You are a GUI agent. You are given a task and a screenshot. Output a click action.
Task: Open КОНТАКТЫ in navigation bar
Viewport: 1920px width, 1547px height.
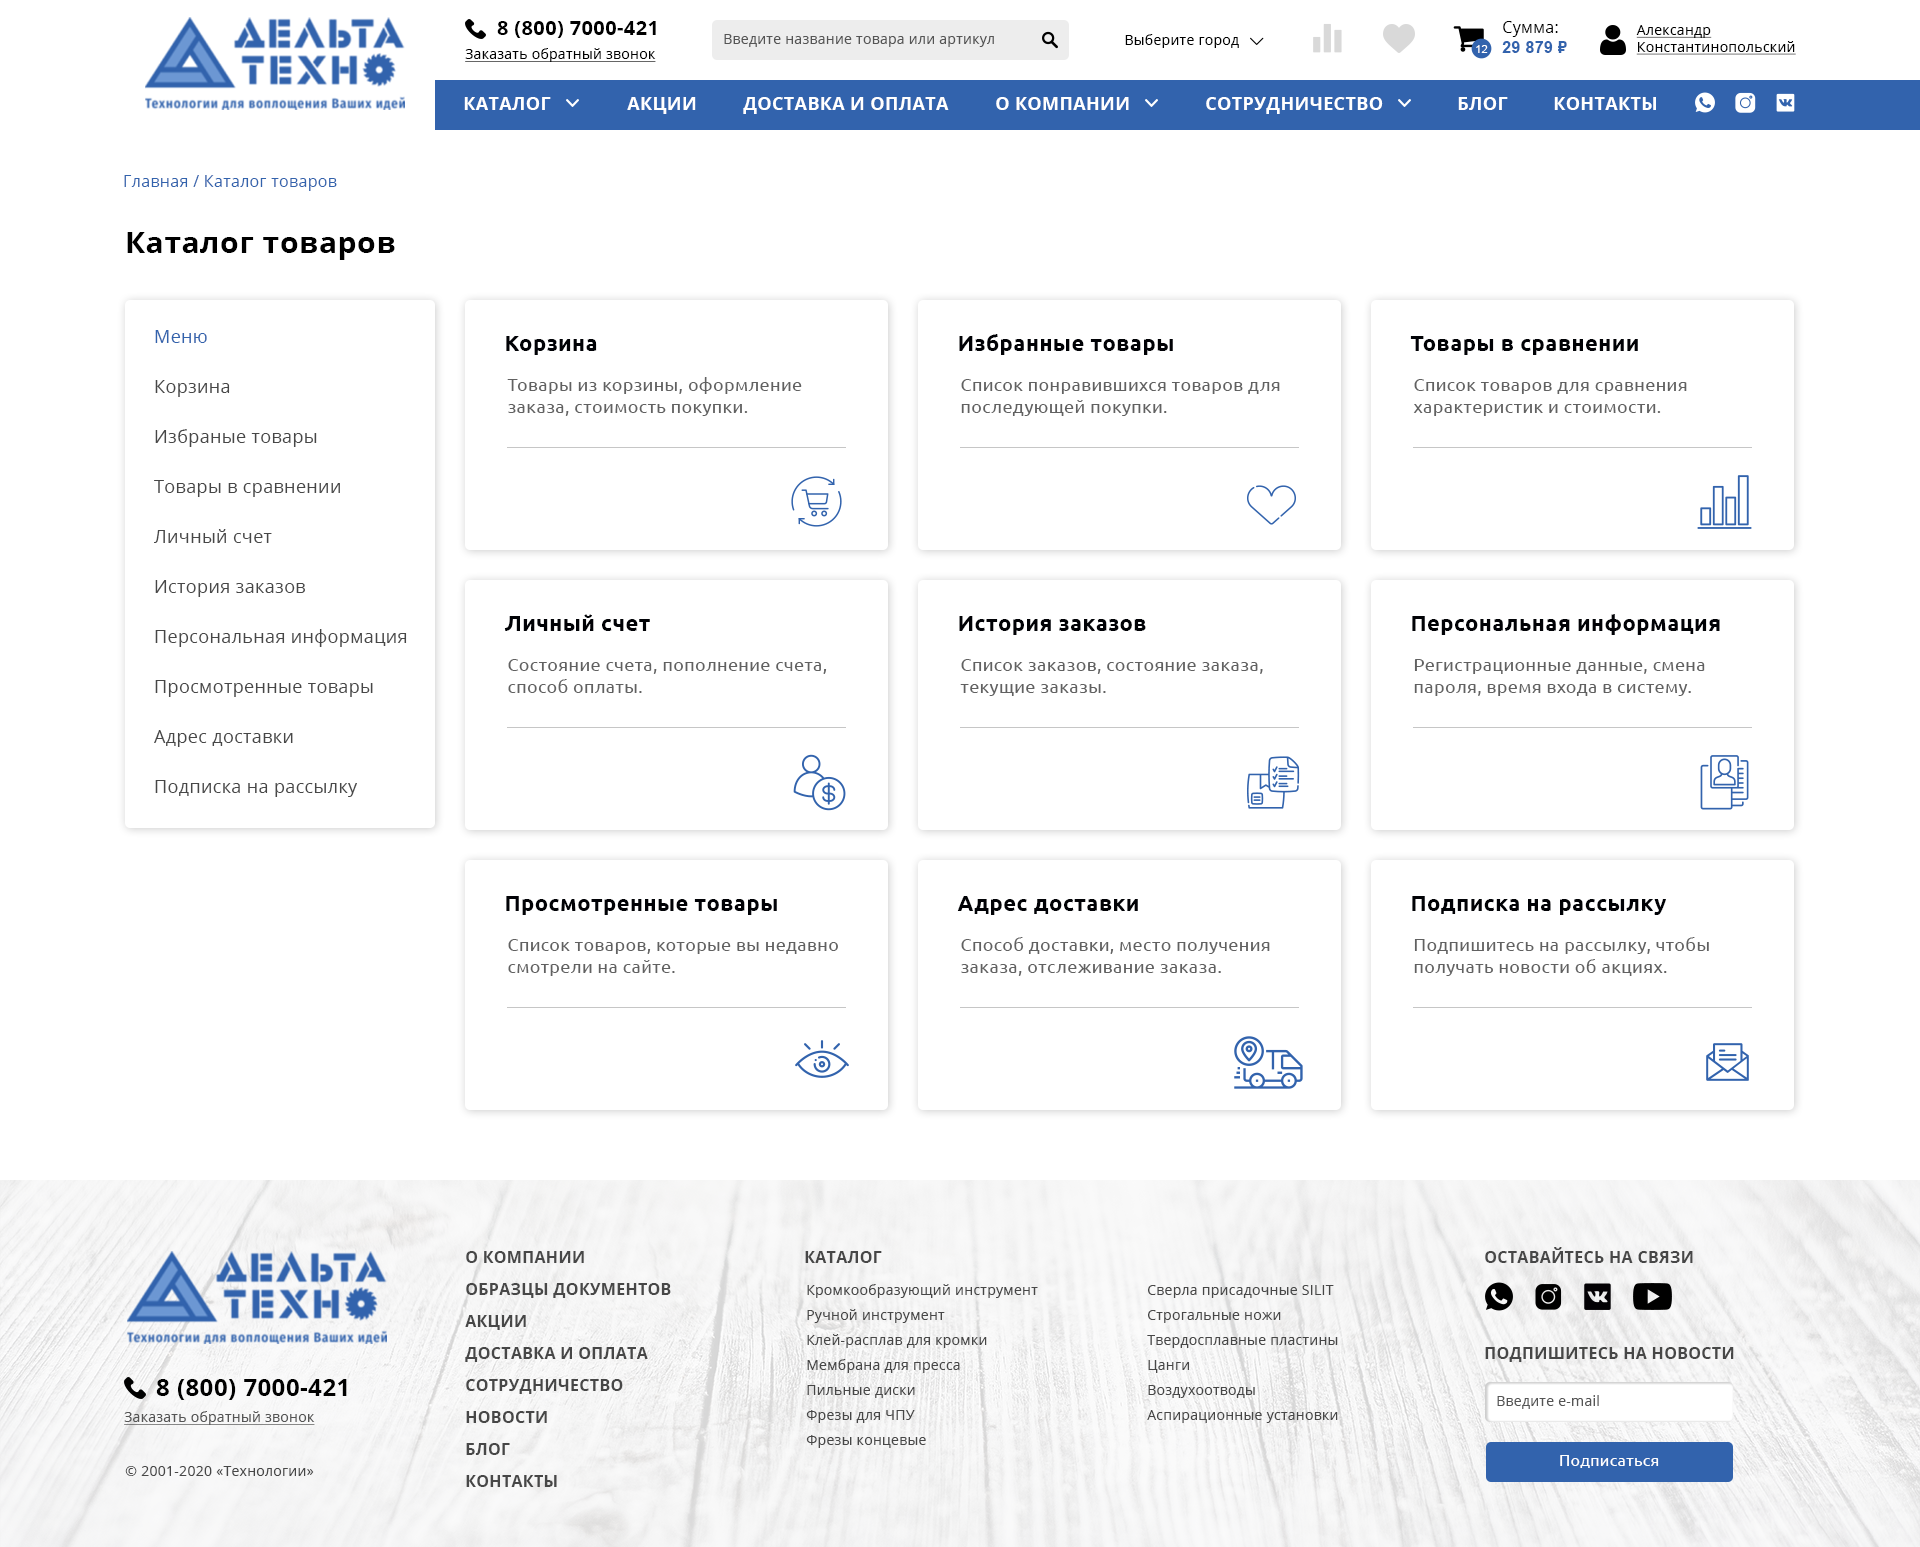pos(1605,104)
